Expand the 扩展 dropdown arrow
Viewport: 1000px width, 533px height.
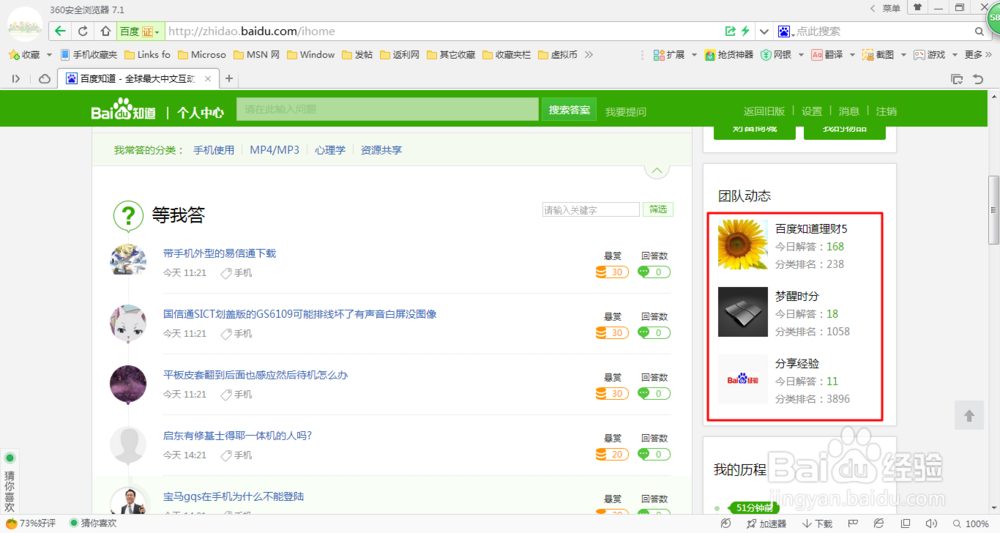(x=694, y=55)
